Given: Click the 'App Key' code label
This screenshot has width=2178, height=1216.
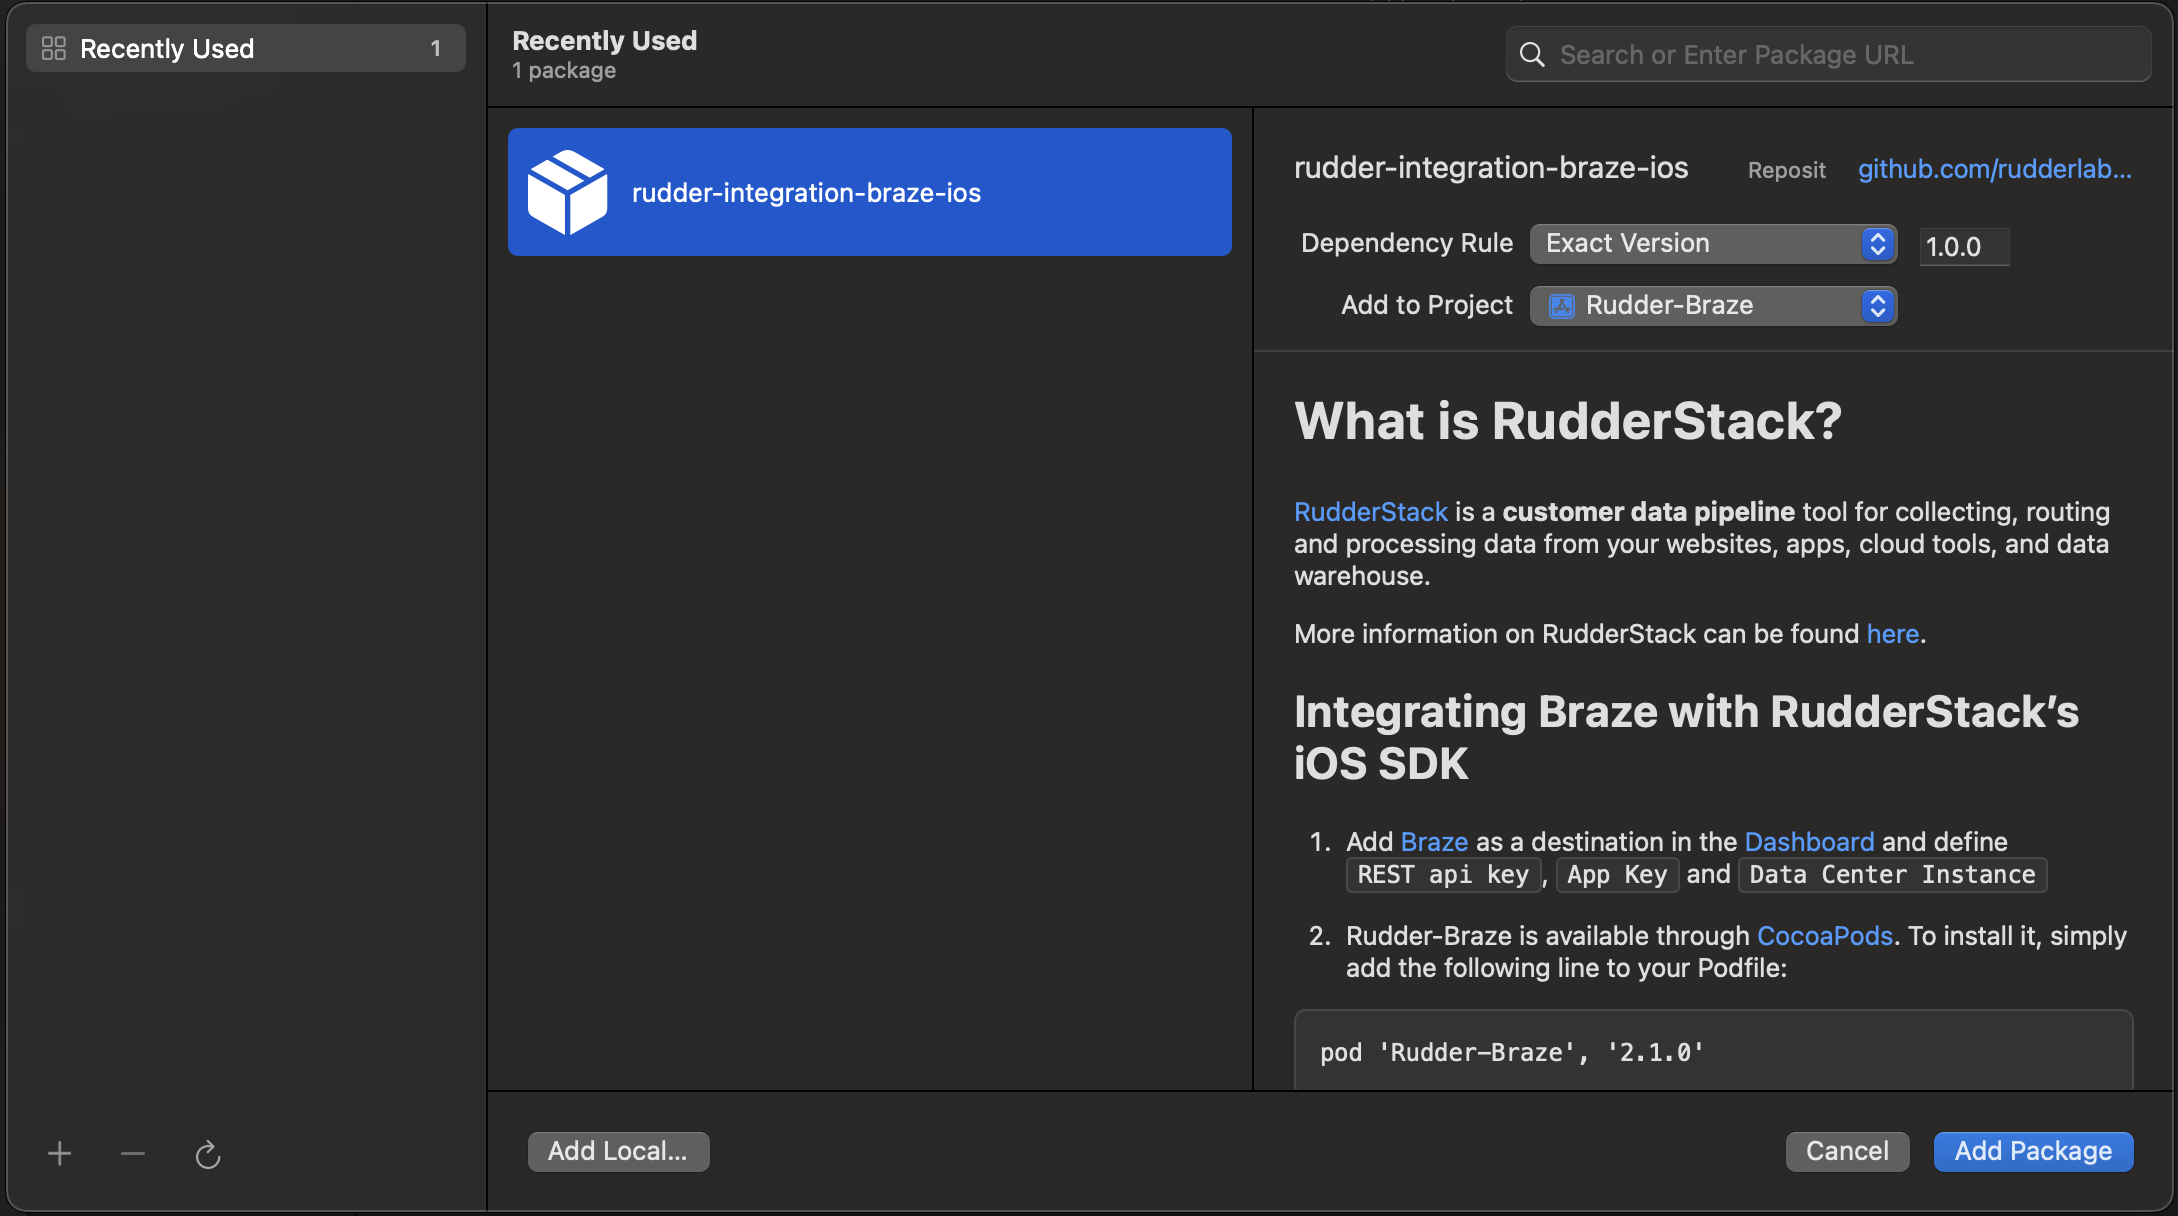Looking at the screenshot, I should (x=1617, y=875).
